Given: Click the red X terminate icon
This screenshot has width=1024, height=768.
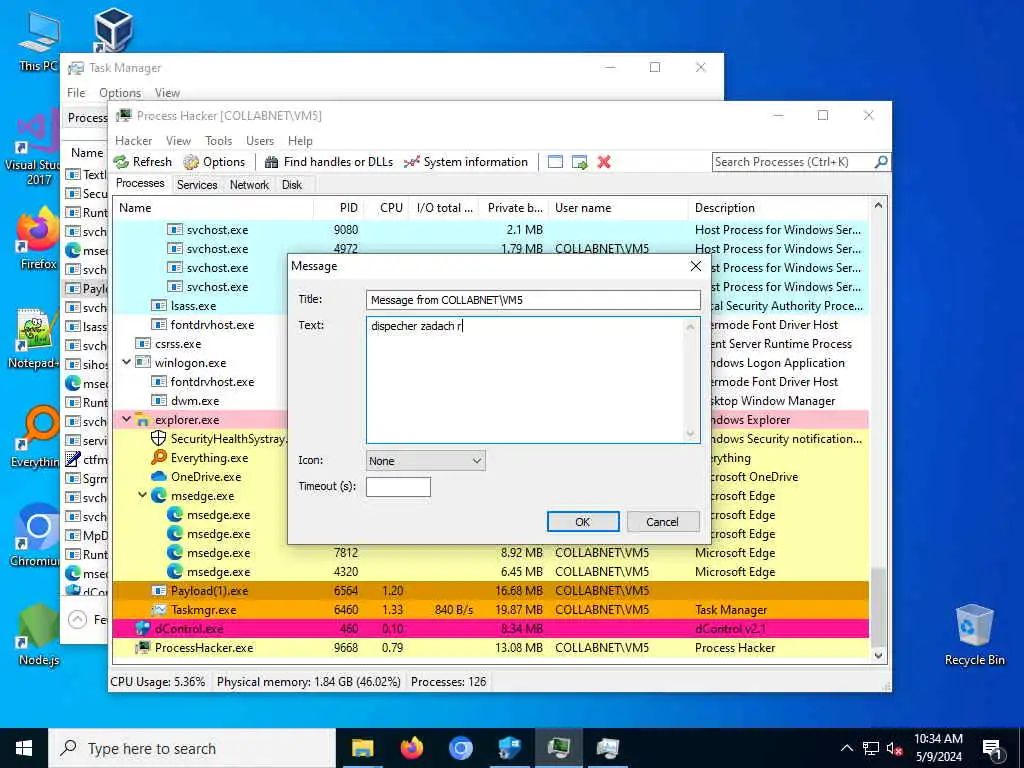Looking at the screenshot, I should 604,162.
